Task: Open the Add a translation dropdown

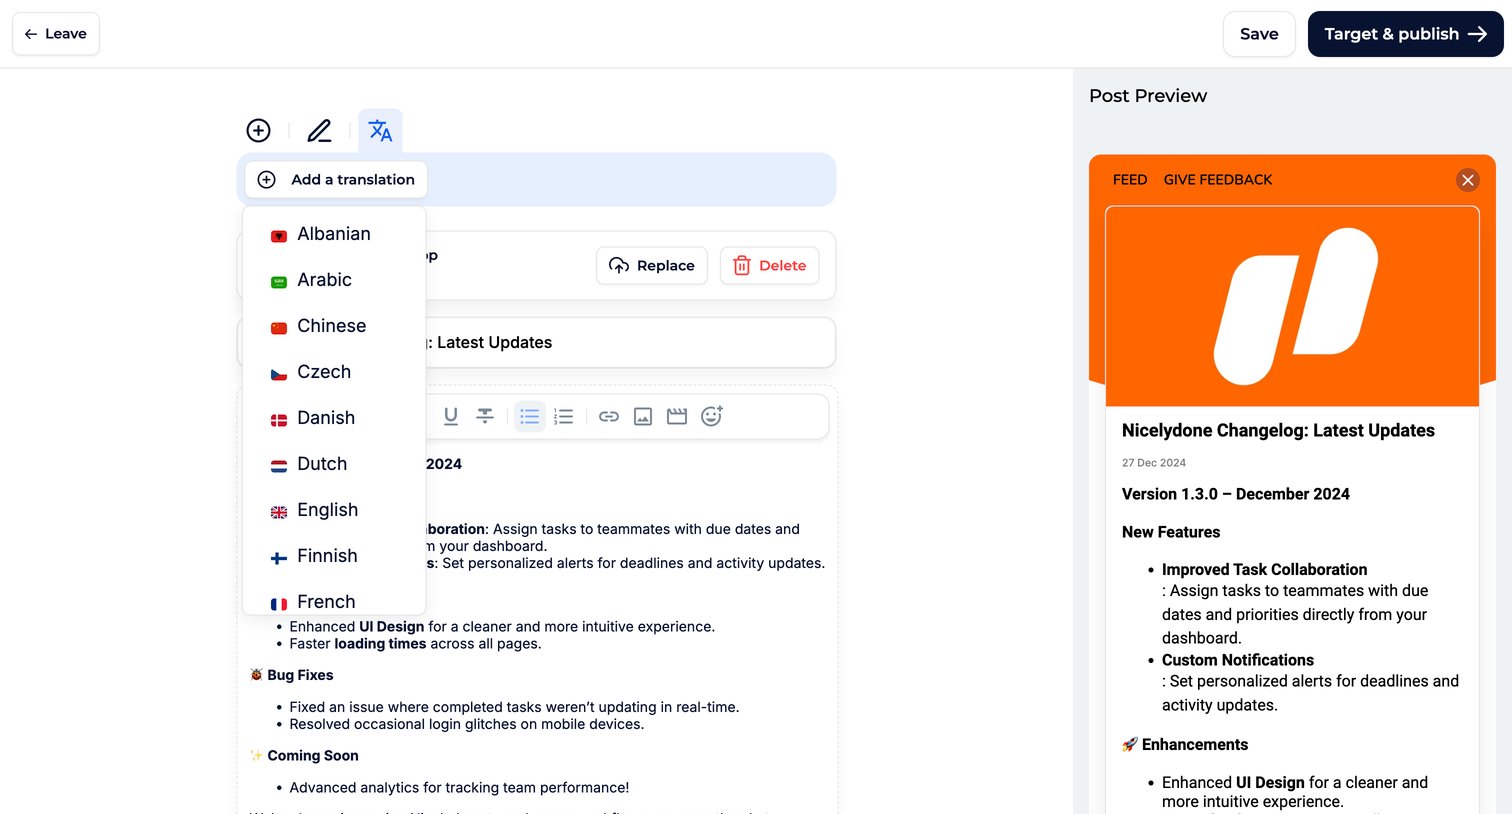Action: click(336, 180)
